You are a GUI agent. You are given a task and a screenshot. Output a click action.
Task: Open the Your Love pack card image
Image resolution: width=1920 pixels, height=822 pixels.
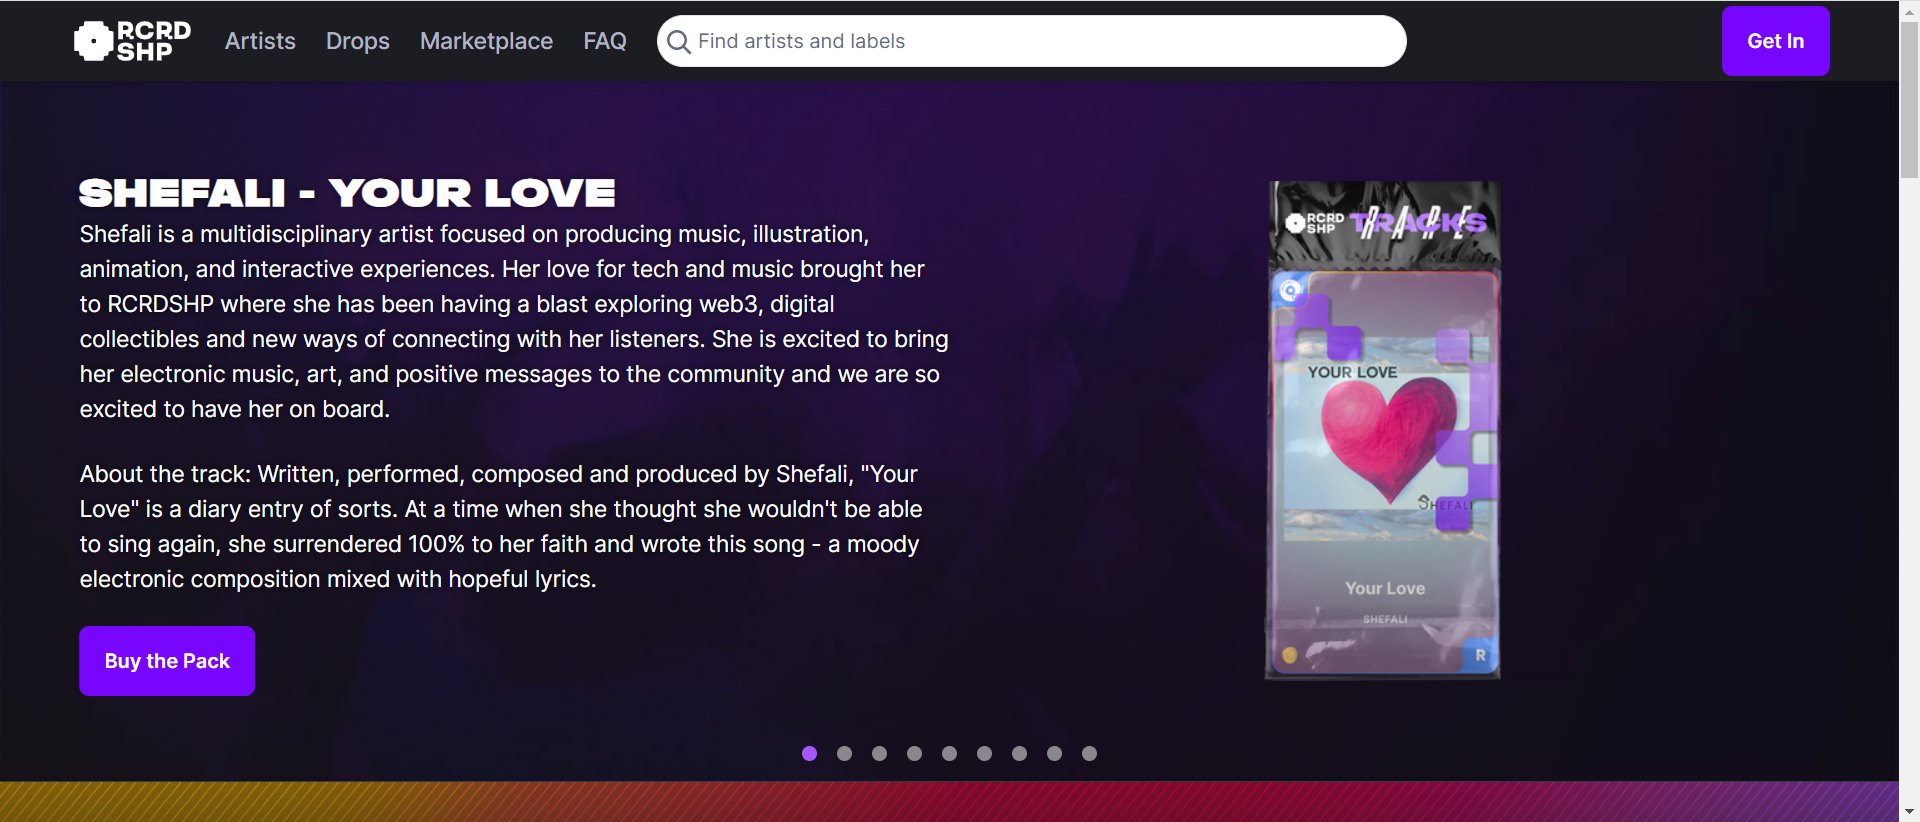tap(1384, 430)
